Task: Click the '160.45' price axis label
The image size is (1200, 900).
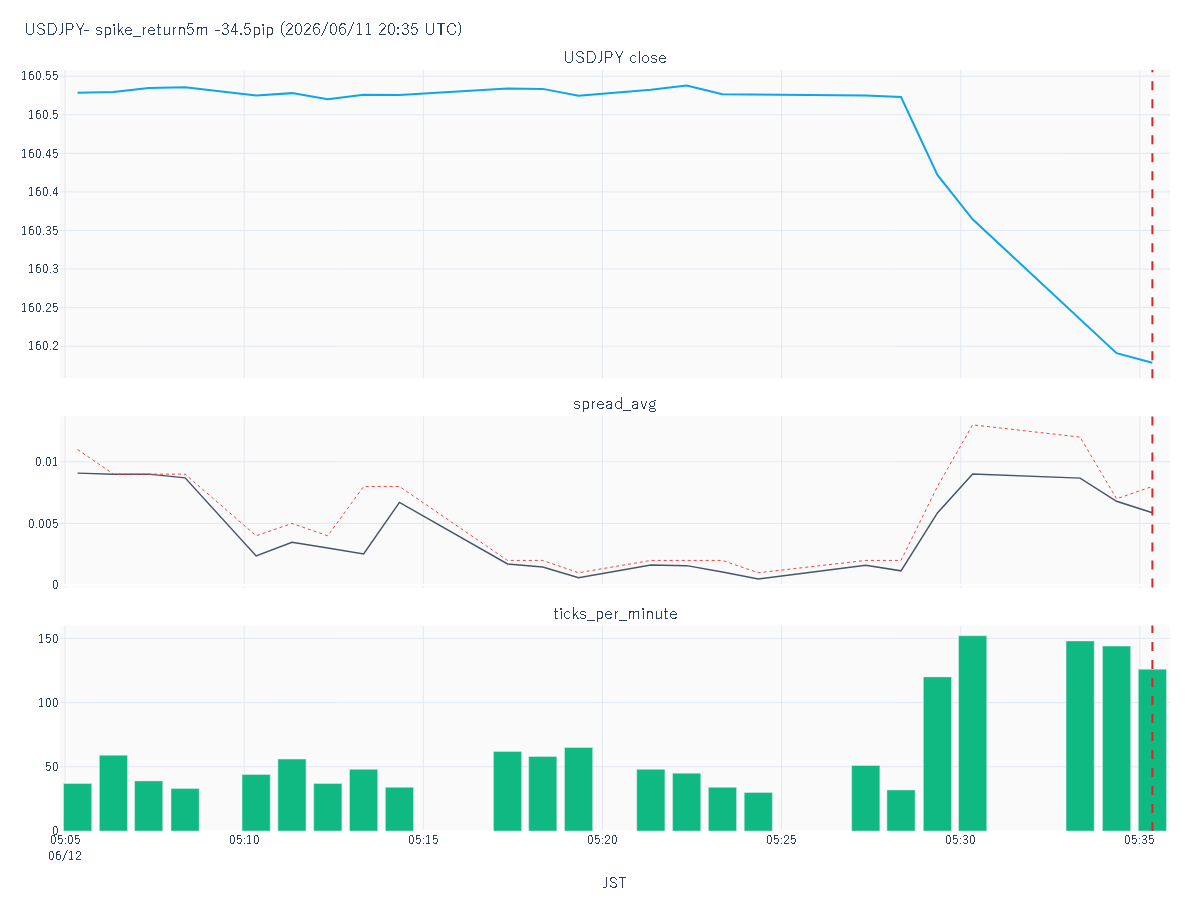Action: coord(40,153)
